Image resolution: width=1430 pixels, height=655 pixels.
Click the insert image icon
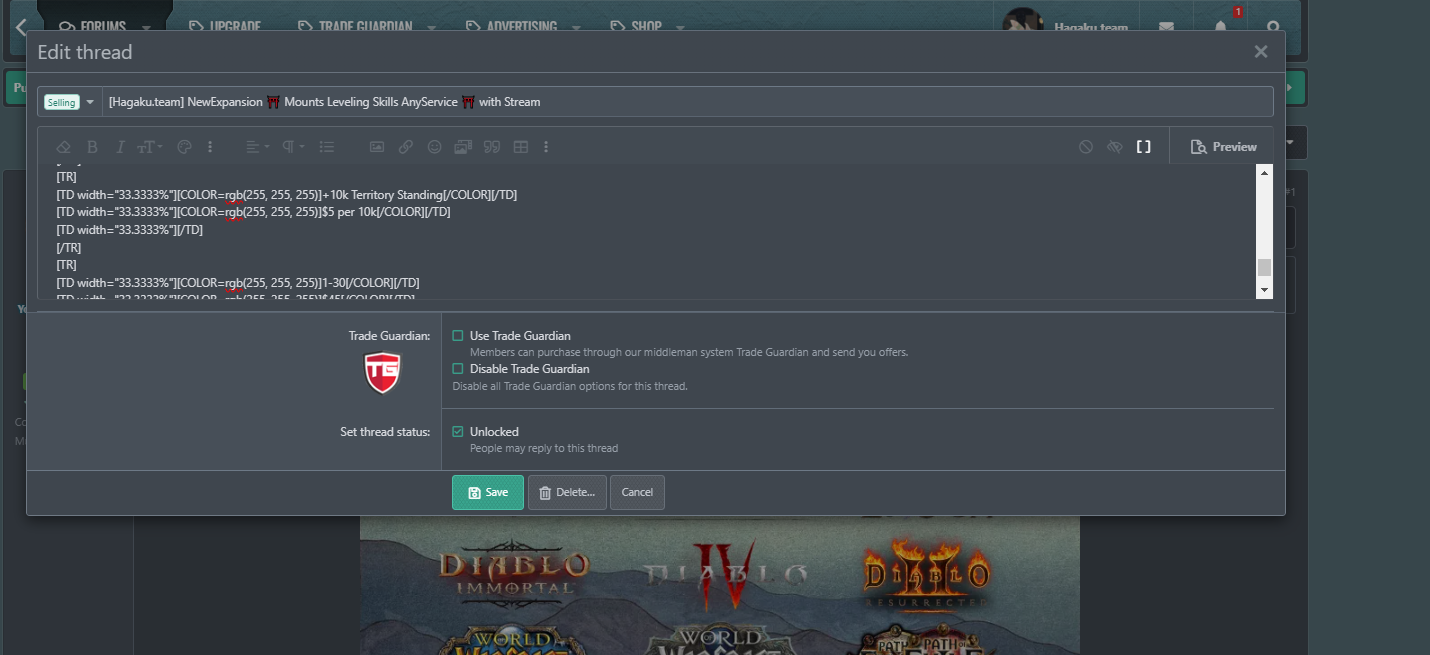(377, 147)
